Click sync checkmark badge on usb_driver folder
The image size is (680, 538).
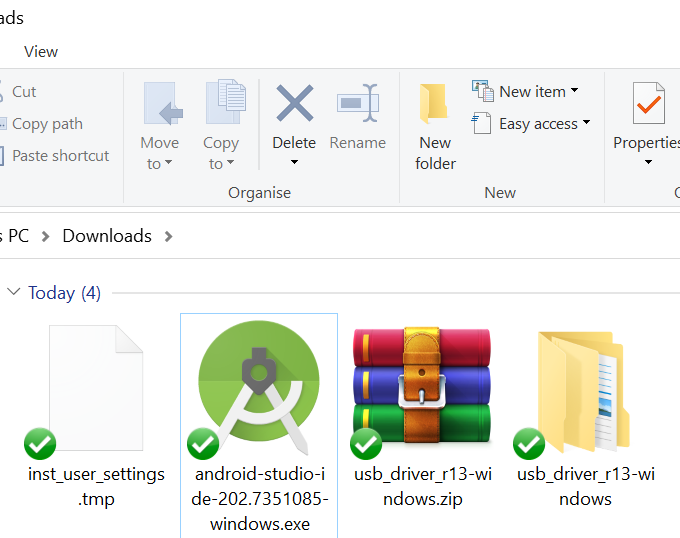529,443
